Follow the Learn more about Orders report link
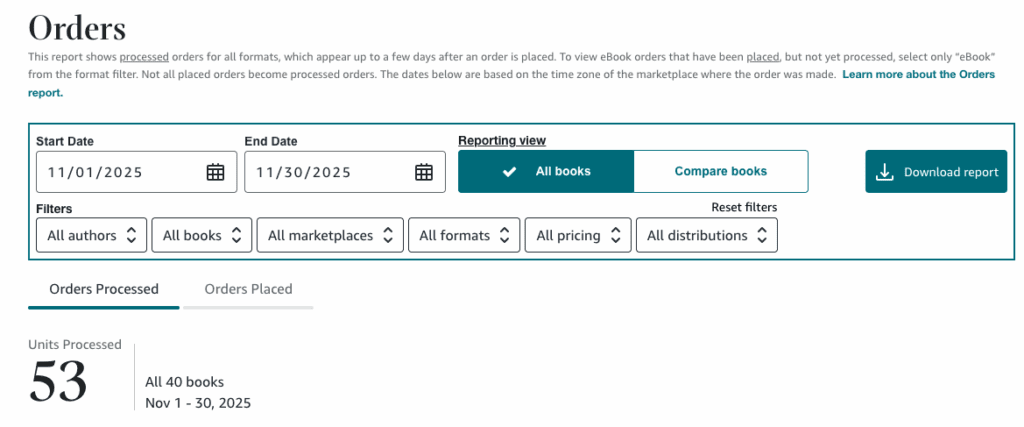The width and height of the screenshot is (1024, 427). 918,75
